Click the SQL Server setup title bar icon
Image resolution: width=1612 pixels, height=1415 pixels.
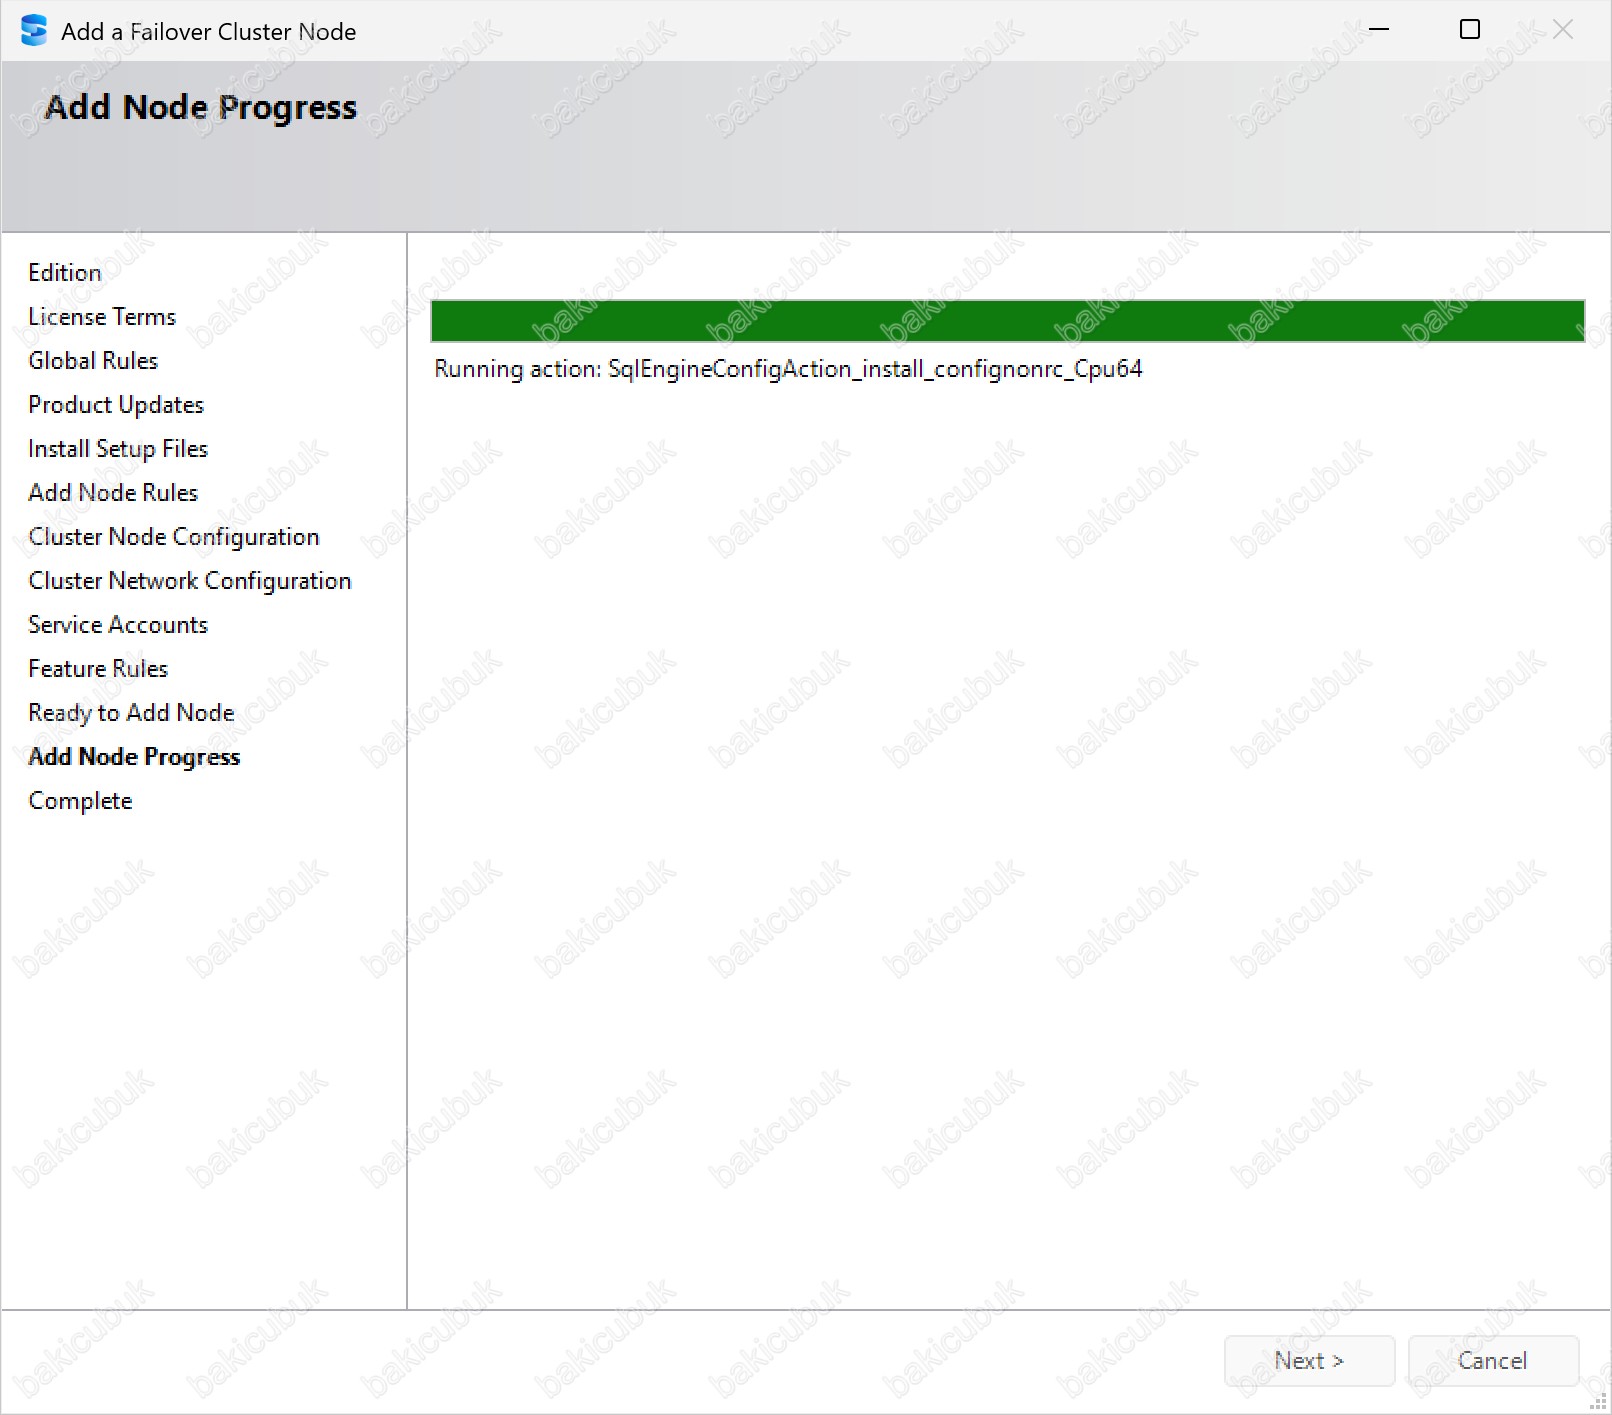coord(34,31)
